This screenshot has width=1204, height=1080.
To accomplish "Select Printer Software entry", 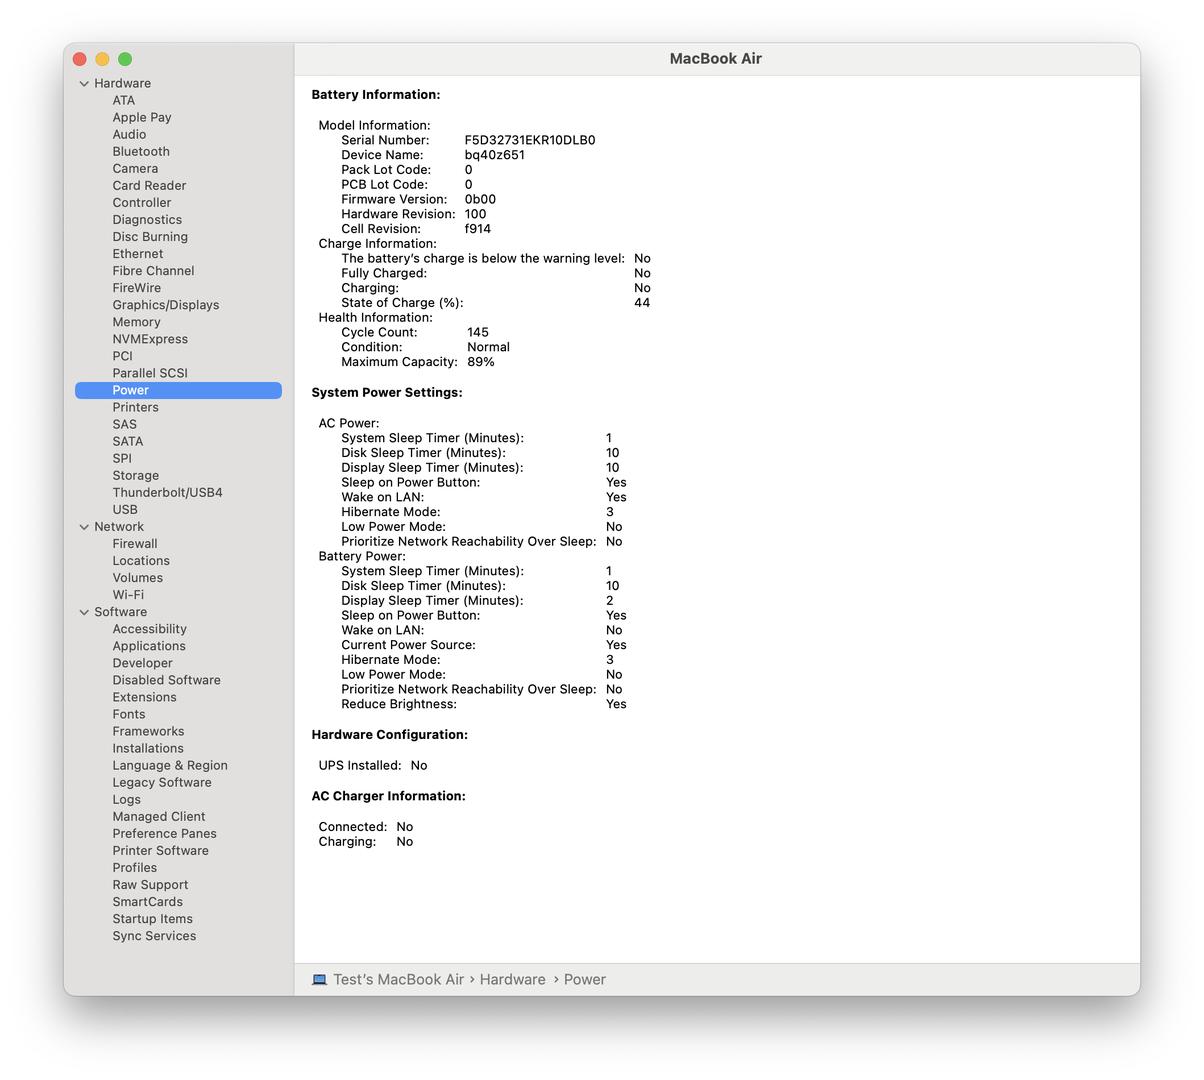I will pos(160,850).
